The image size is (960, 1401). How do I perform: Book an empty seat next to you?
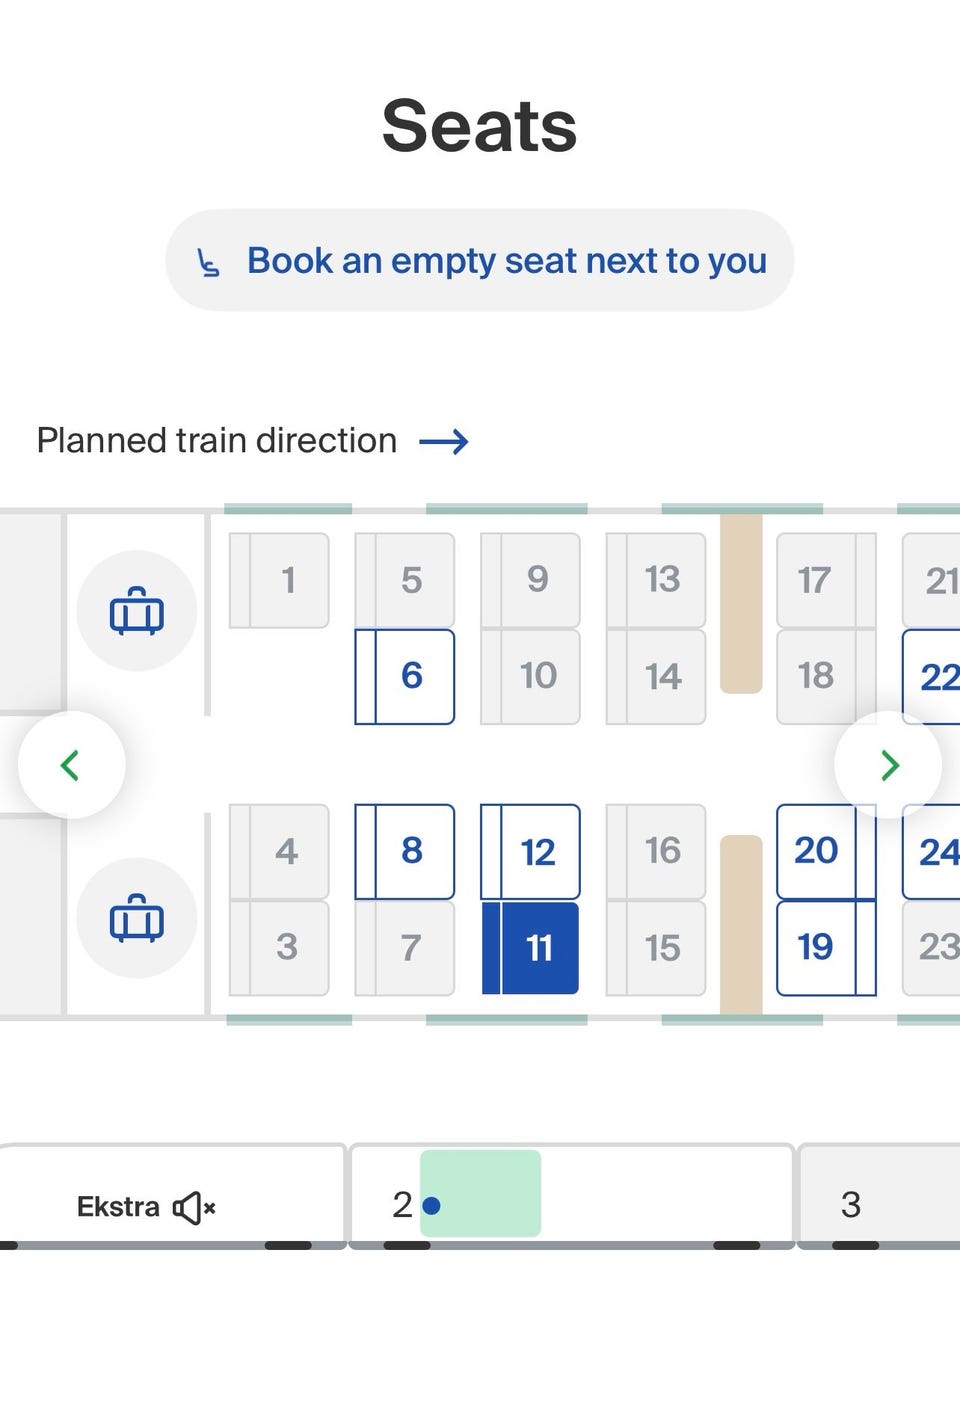click(480, 261)
